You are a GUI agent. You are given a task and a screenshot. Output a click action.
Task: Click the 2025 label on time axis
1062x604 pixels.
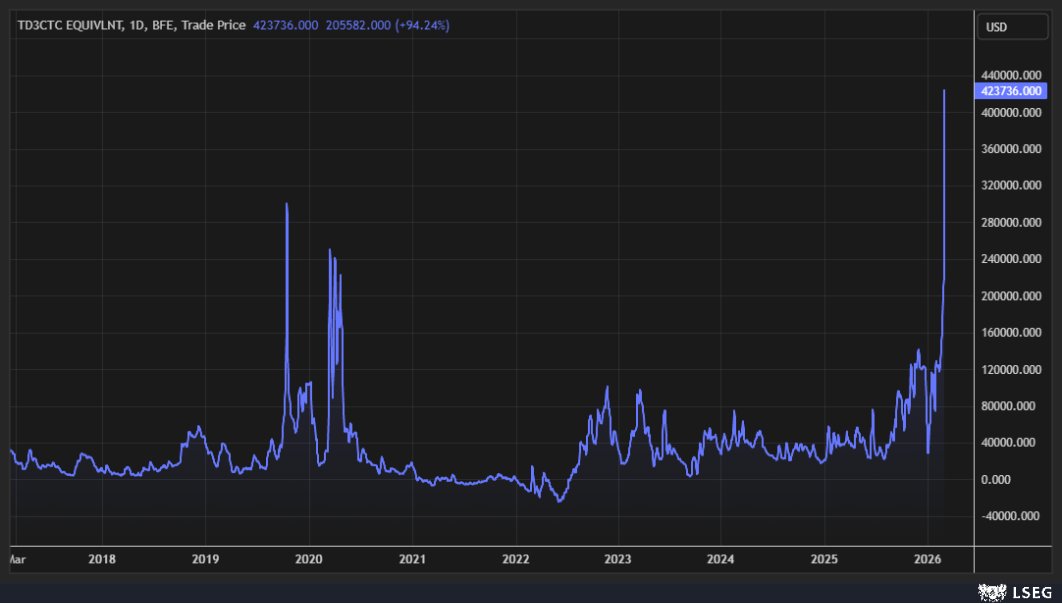(824, 559)
